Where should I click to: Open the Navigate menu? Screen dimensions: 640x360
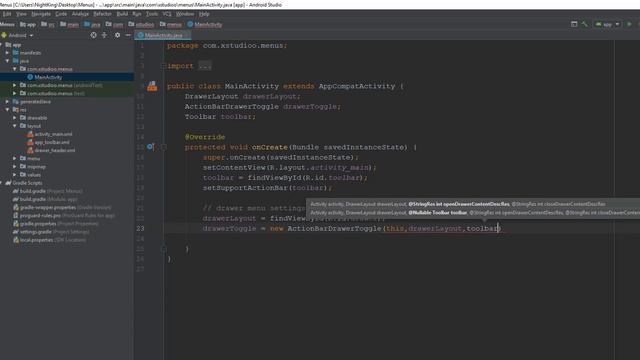[41, 14]
